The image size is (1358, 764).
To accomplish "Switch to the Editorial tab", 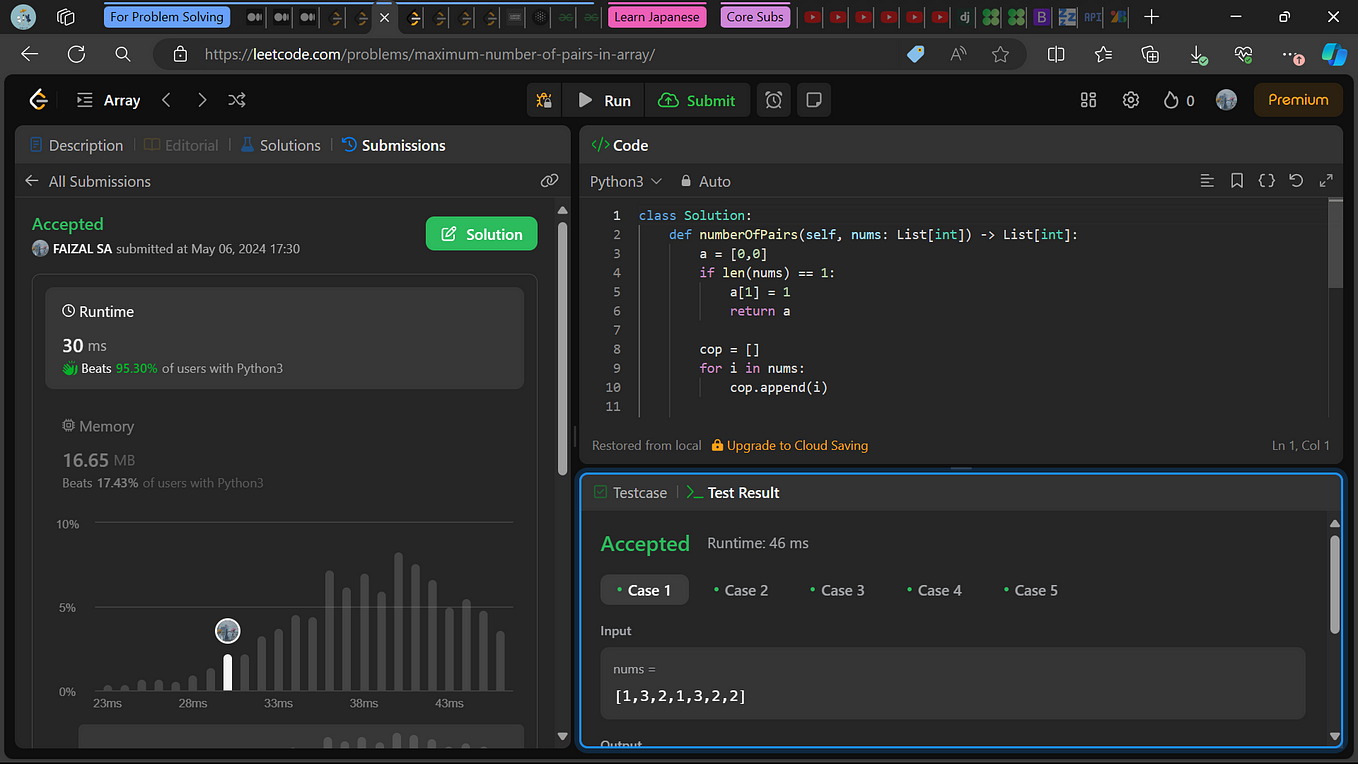I will point(181,145).
